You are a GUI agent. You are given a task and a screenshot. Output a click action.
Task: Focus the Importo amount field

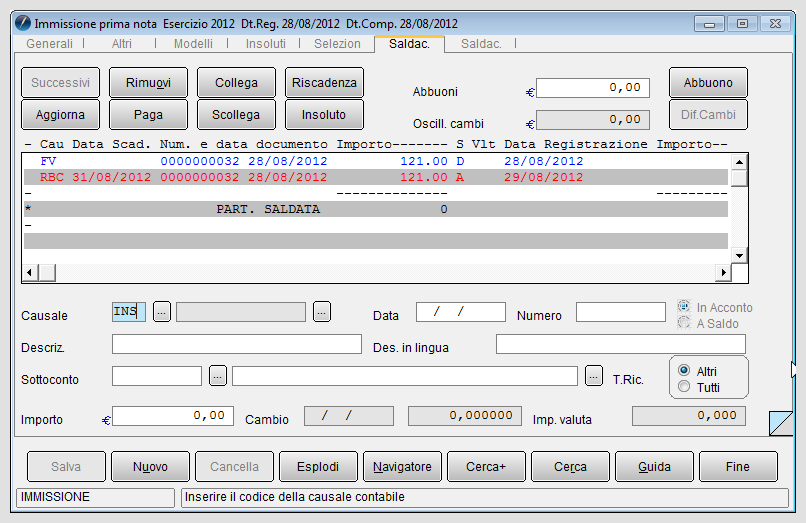pyautogui.click(x=173, y=416)
